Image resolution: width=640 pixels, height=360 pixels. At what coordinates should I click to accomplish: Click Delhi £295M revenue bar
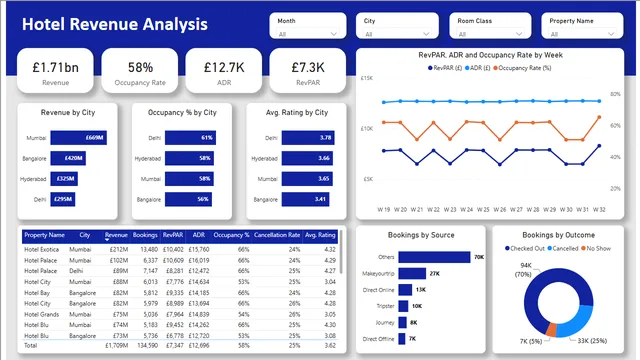[x=63, y=200]
